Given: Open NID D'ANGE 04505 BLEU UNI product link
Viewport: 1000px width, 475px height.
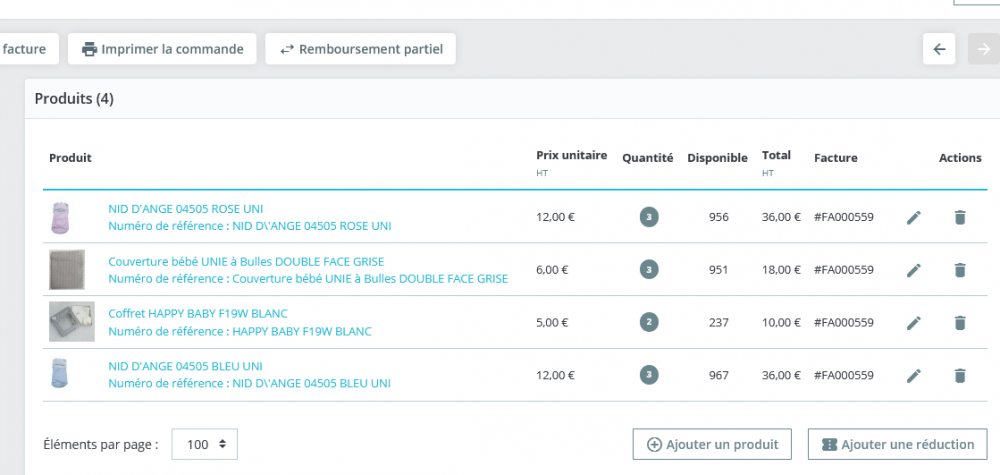Looking at the screenshot, I should [185, 367].
